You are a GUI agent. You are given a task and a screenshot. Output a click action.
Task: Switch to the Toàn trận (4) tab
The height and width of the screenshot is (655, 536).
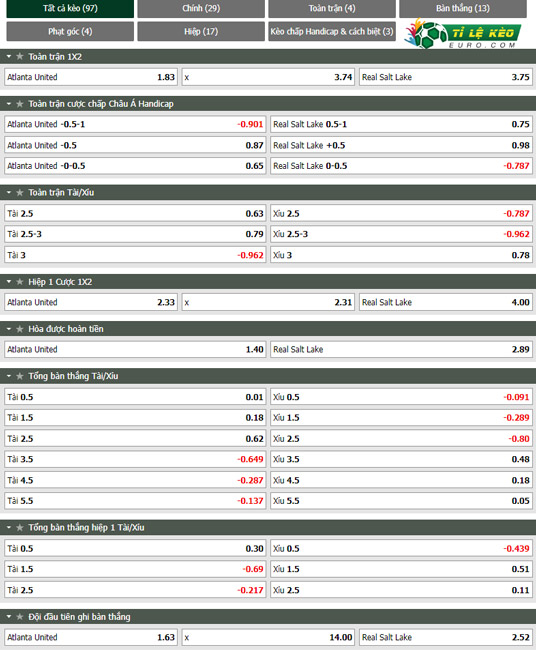332,8
